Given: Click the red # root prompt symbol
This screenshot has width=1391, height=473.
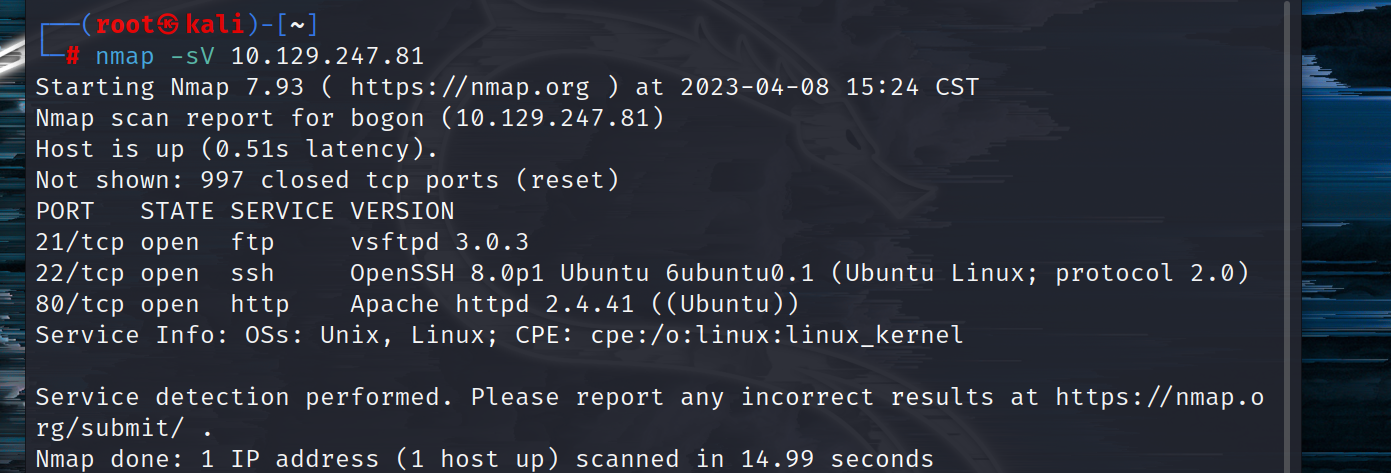Looking at the screenshot, I should (x=72, y=56).
